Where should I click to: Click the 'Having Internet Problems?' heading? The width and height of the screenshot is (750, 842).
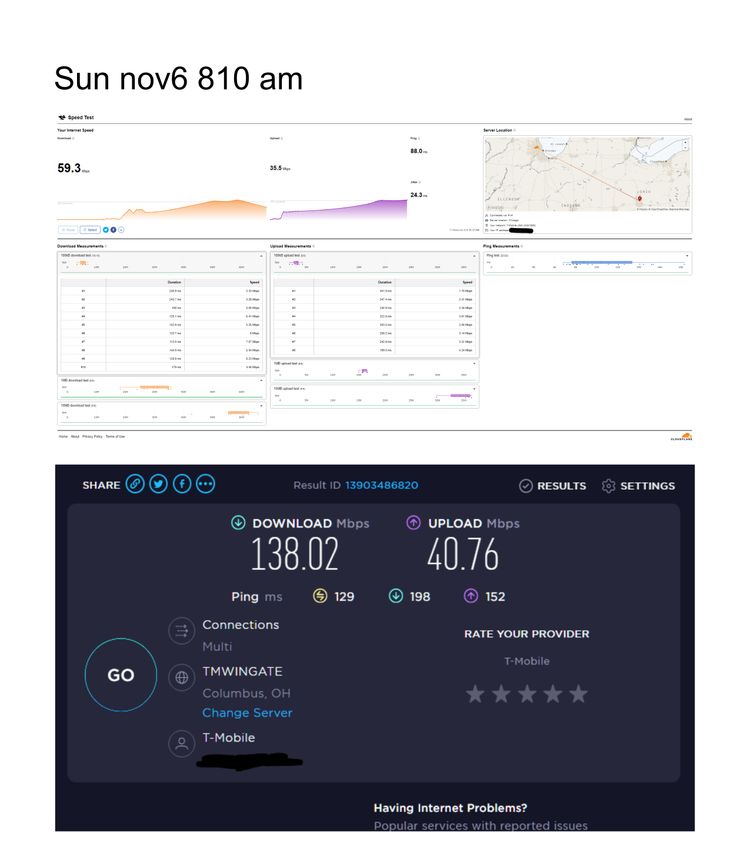pos(450,808)
